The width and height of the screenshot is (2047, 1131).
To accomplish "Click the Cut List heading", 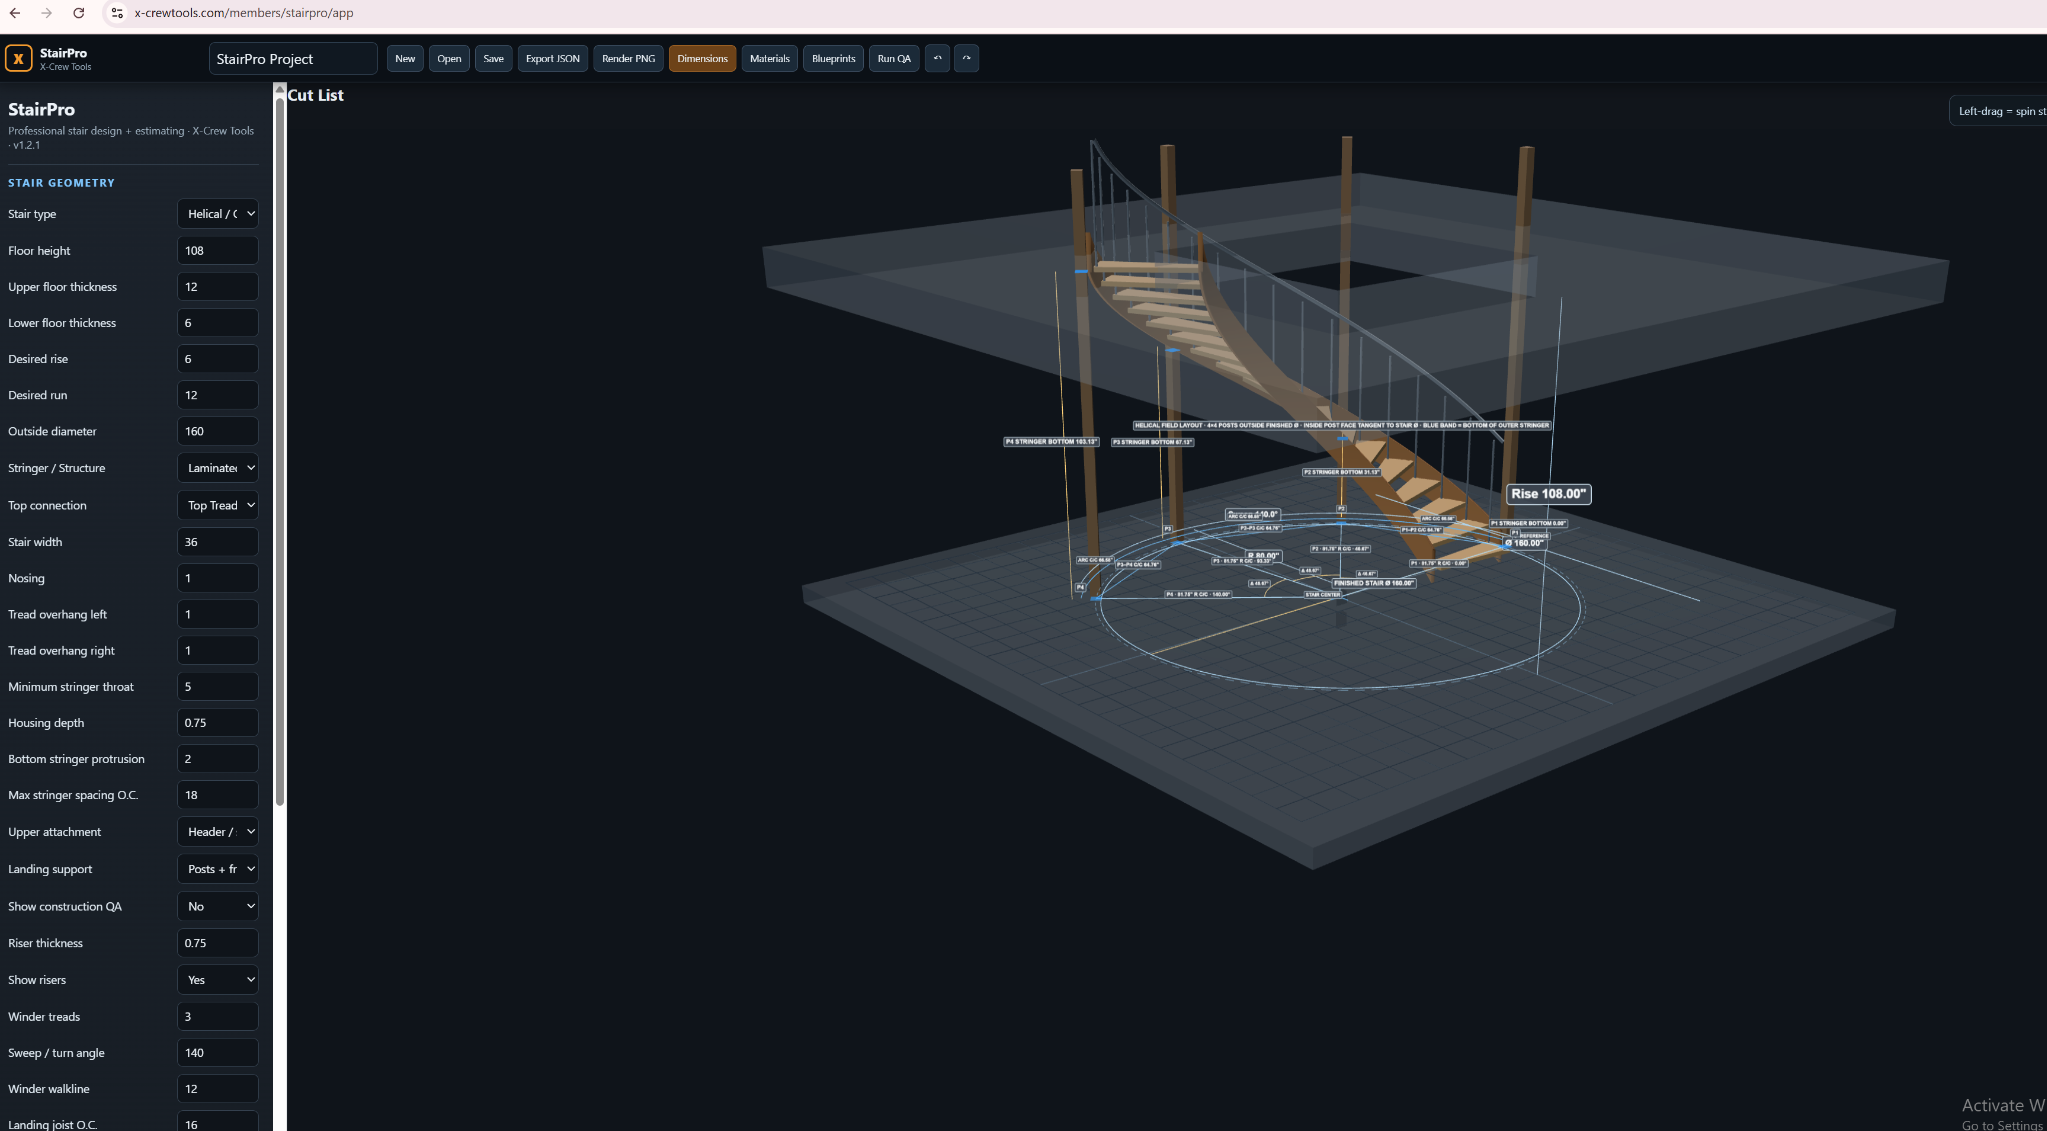I will click(x=315, y=95).
